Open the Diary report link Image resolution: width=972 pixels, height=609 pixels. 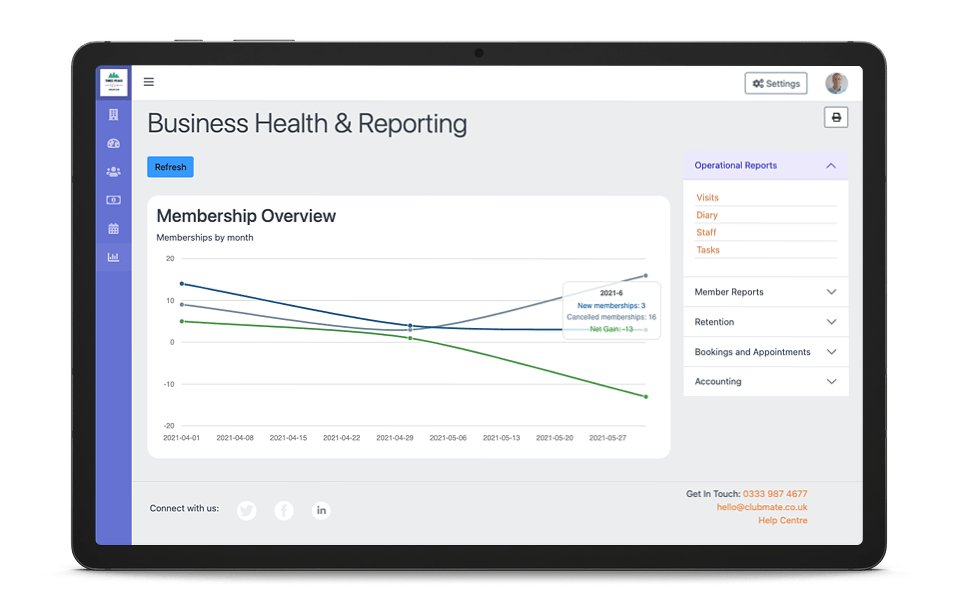click(x=707, y=215)
